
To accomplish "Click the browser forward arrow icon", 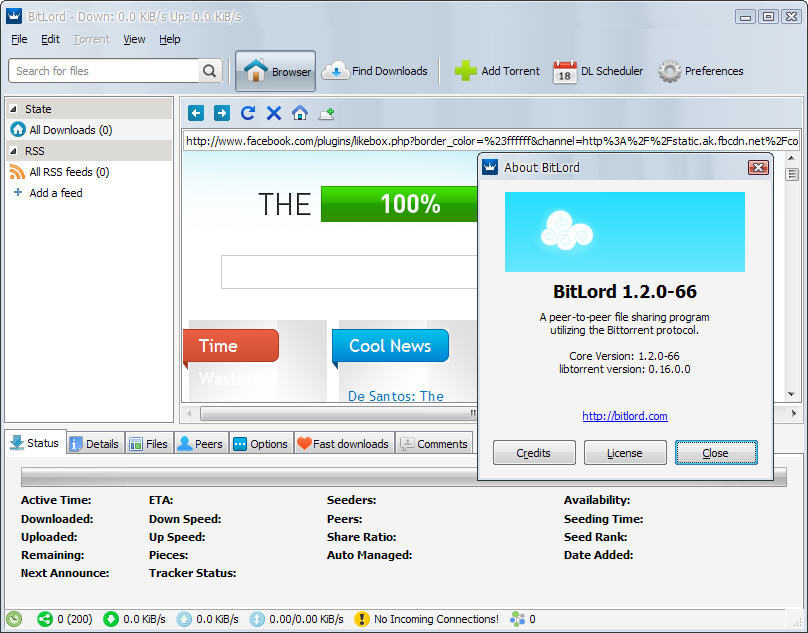I will pos(222,113).
